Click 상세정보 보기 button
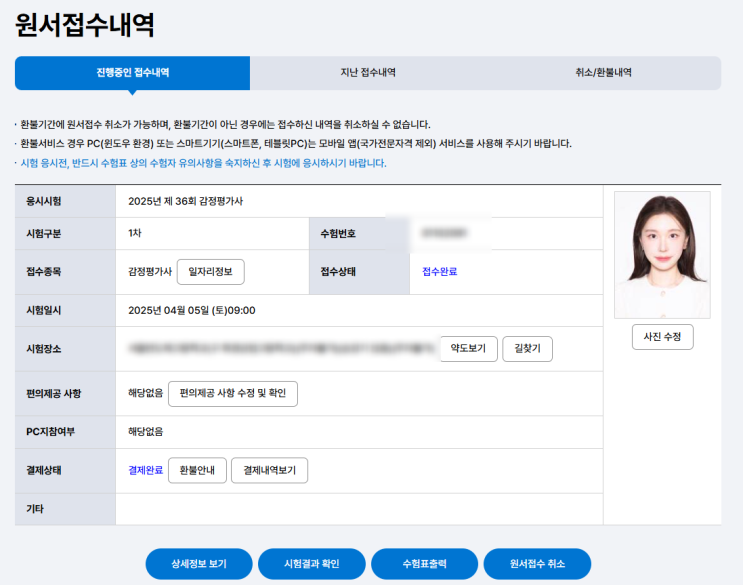Image resolution: width=743 pixels, height=585 pixels. coord(199,564)
